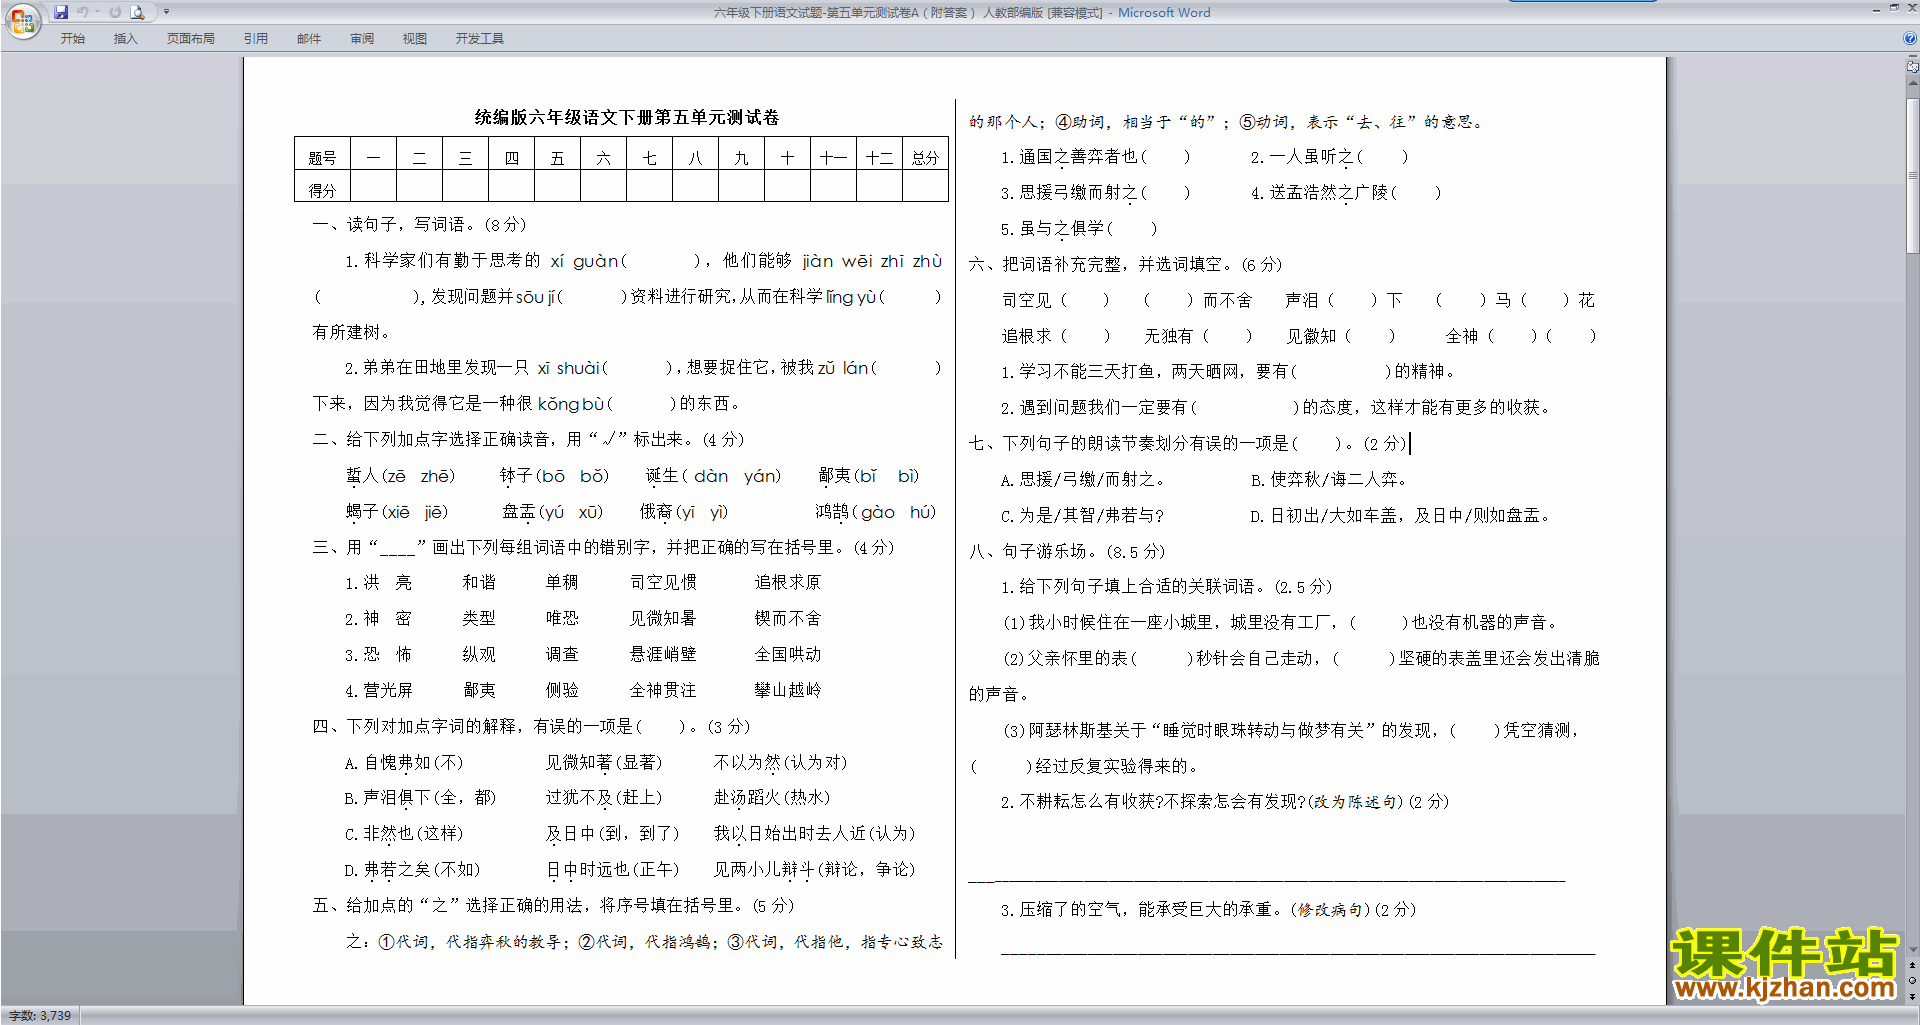Click option A. 自愧弗如(不)
1920x1025 pixels.
tap(404, 763)
